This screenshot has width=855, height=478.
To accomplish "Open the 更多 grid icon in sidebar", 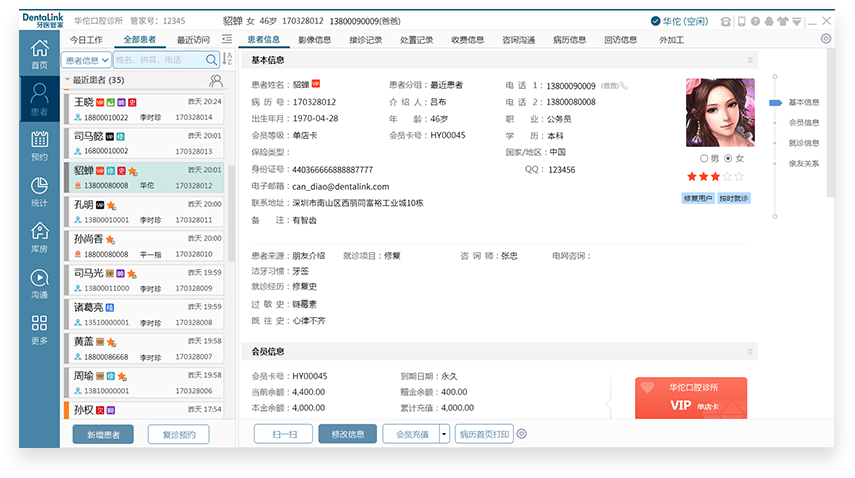I will point(39,327).
